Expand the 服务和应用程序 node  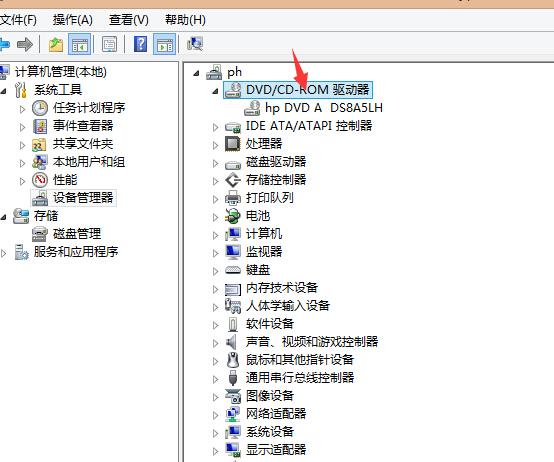point(4,253)
